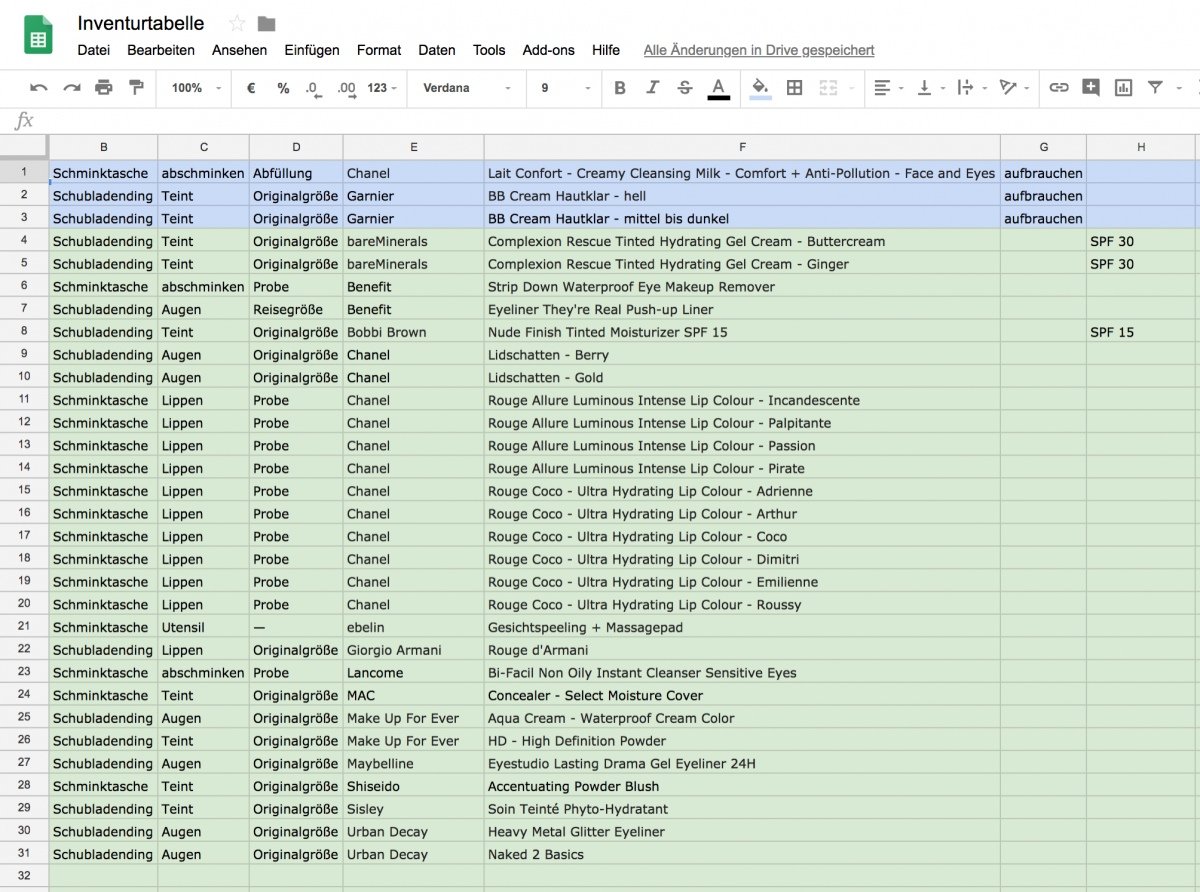The height and width of the screenshot is (892, 1200).
Task: Select row 8 header
Action: 24,332
